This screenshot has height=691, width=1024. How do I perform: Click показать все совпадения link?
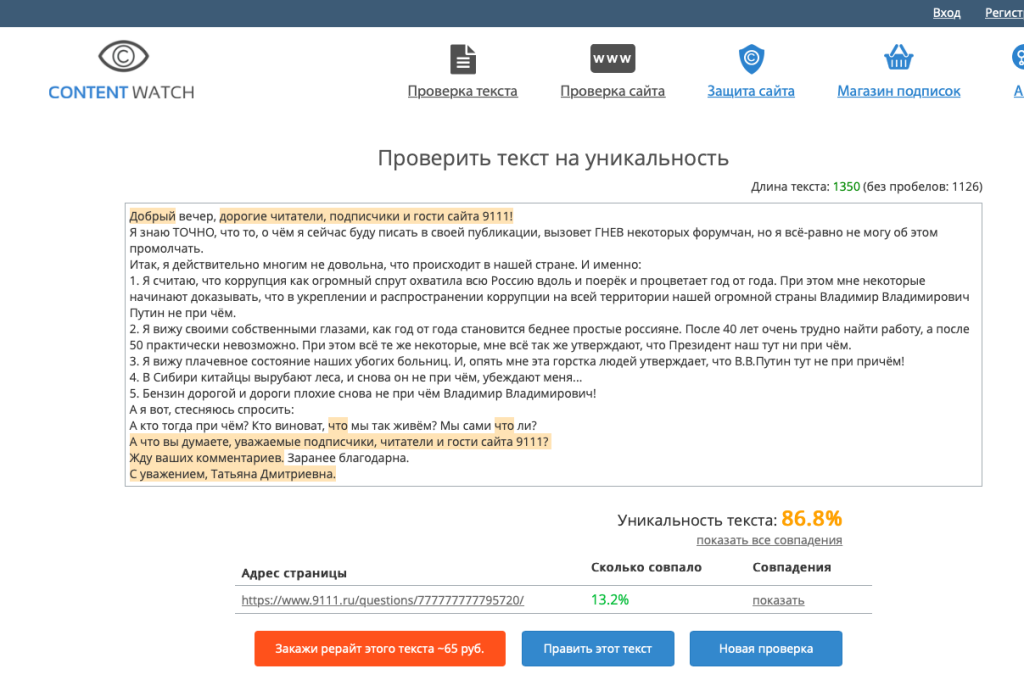769,540
